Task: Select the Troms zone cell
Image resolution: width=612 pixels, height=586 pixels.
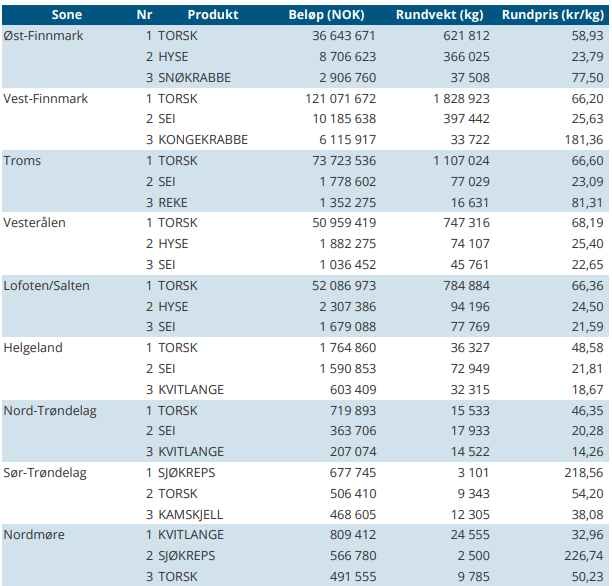Action: [x=22, y=161]
